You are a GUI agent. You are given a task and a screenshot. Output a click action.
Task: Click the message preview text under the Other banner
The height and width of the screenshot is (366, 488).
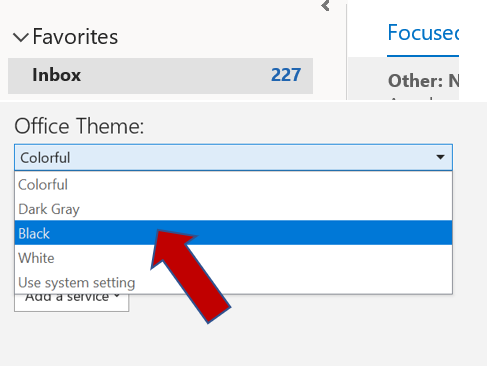tap(423, 98)
